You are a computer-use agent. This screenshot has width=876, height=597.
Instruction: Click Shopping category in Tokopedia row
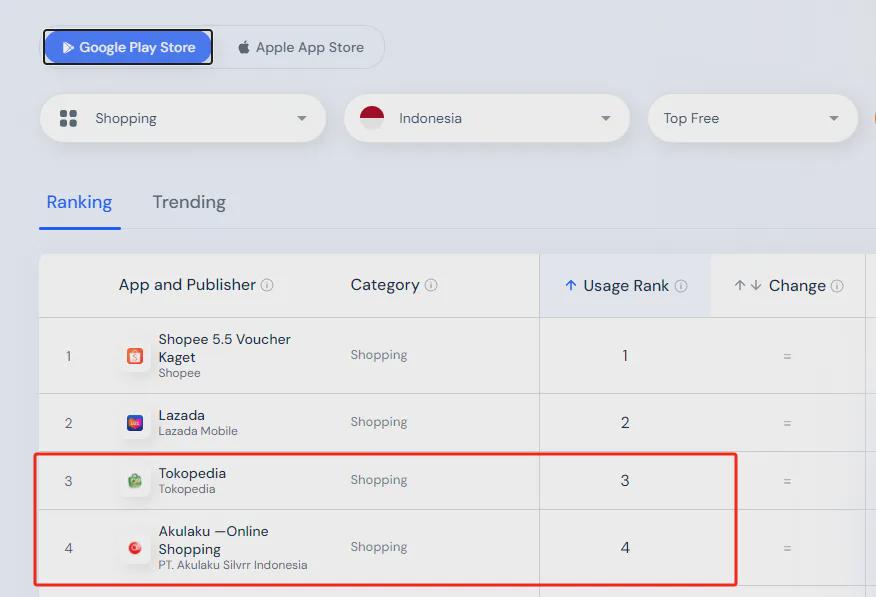point(379,480)
